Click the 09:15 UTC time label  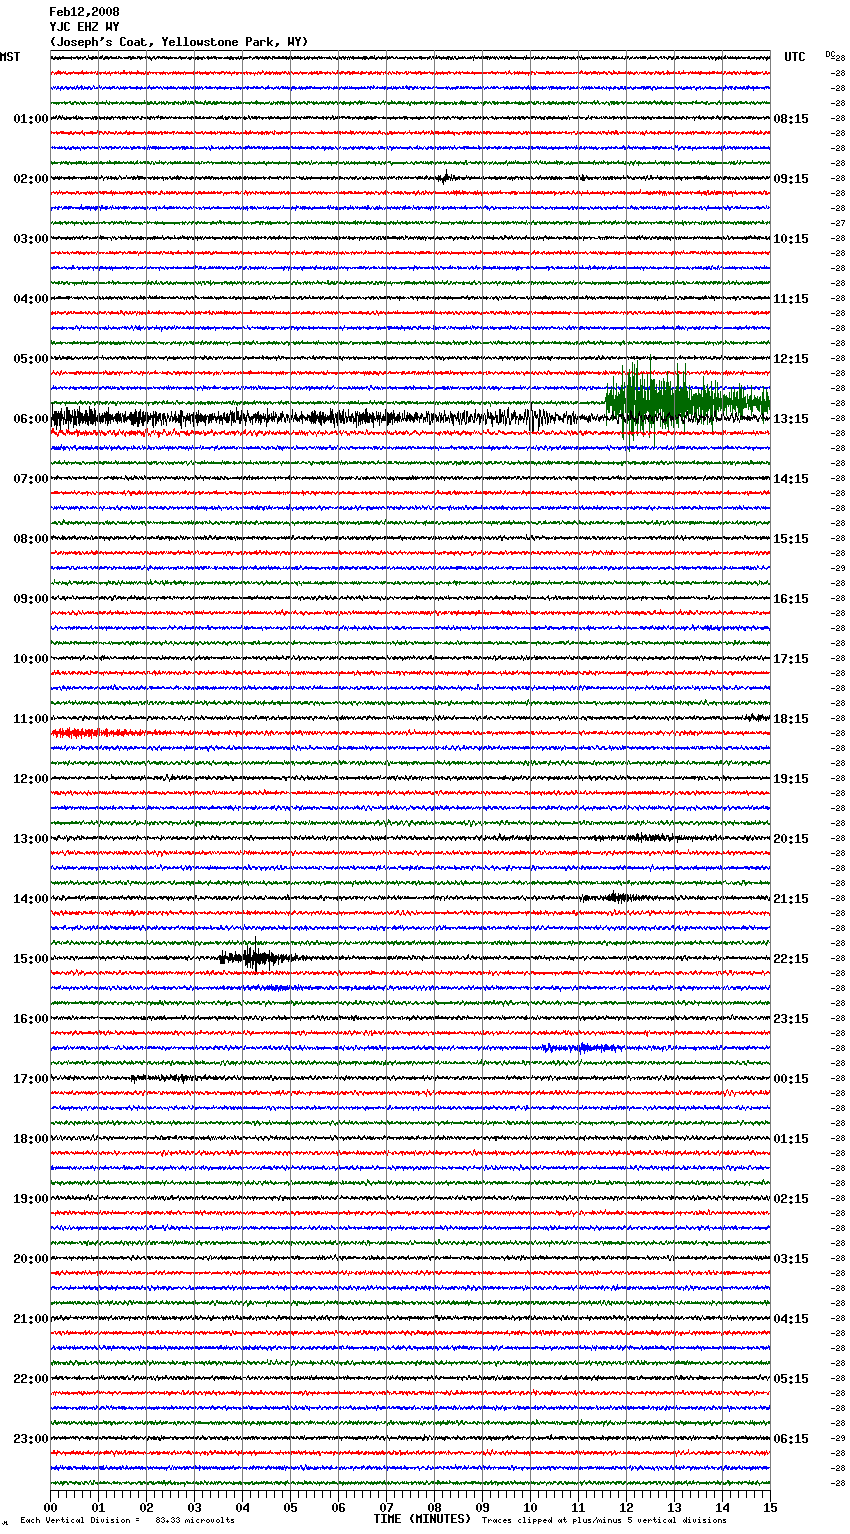click(x=791, y=179)
